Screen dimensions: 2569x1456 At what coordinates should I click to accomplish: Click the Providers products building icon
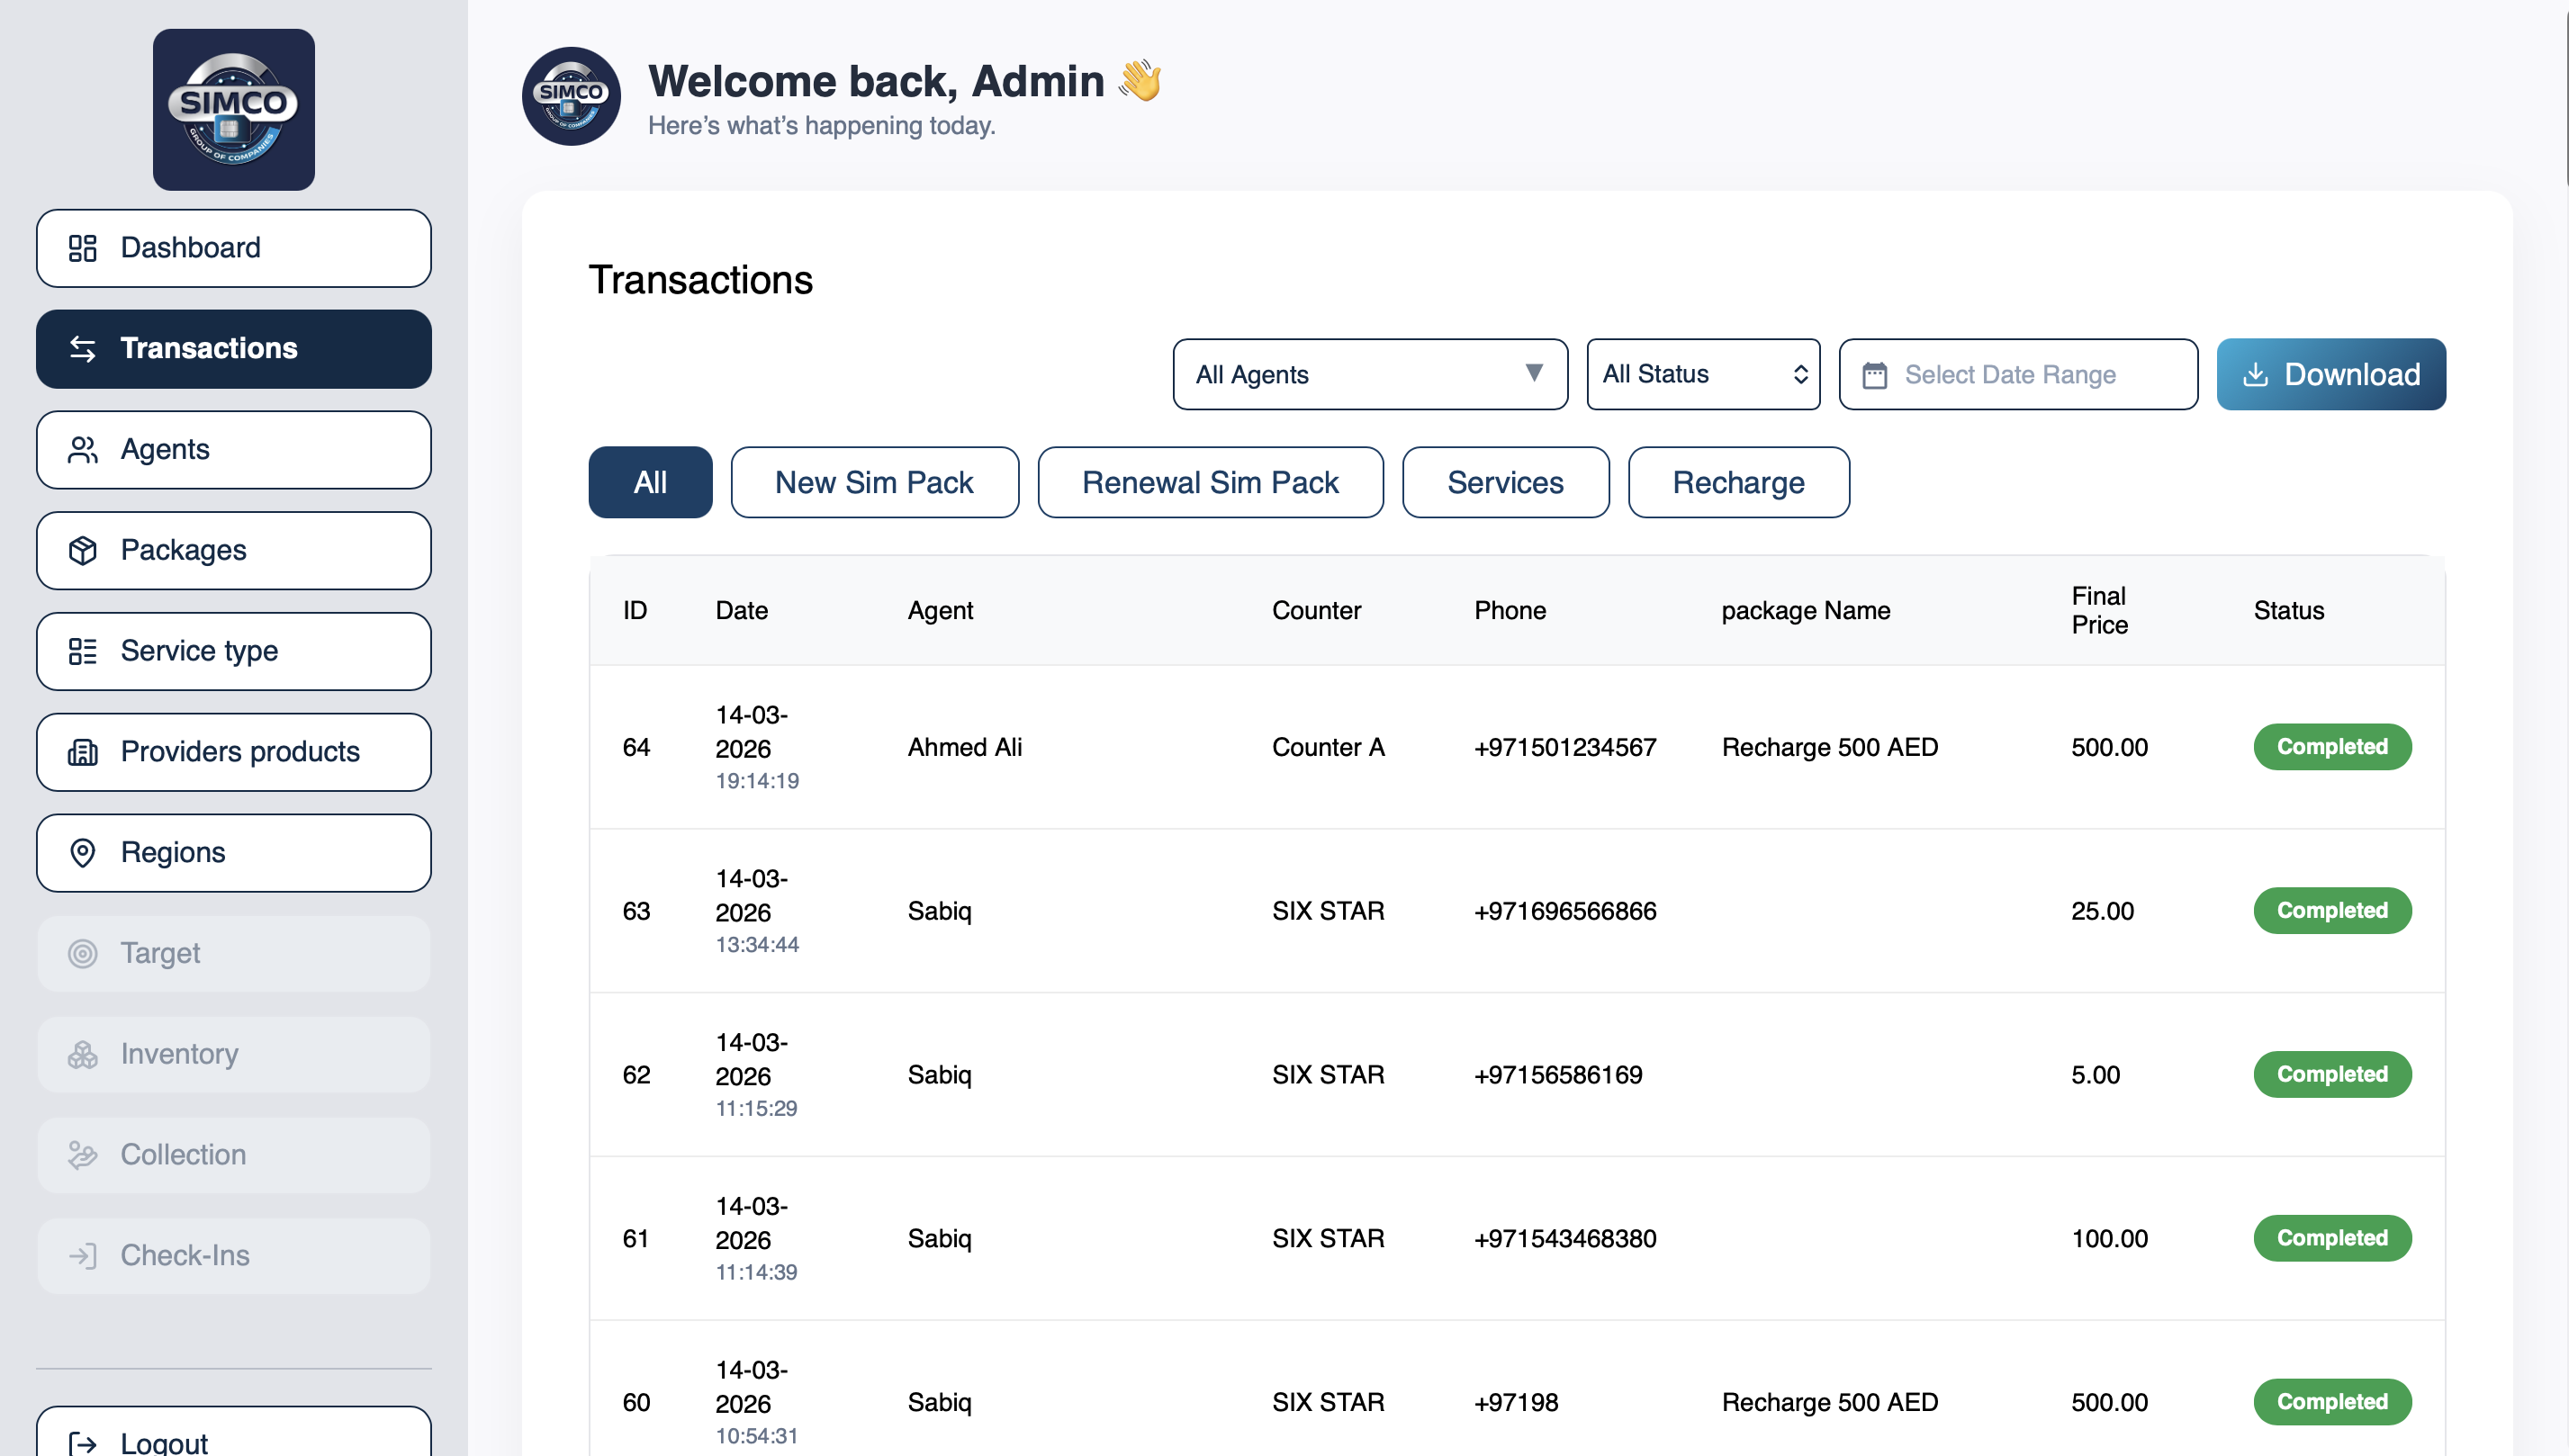(x=84, y=751)
